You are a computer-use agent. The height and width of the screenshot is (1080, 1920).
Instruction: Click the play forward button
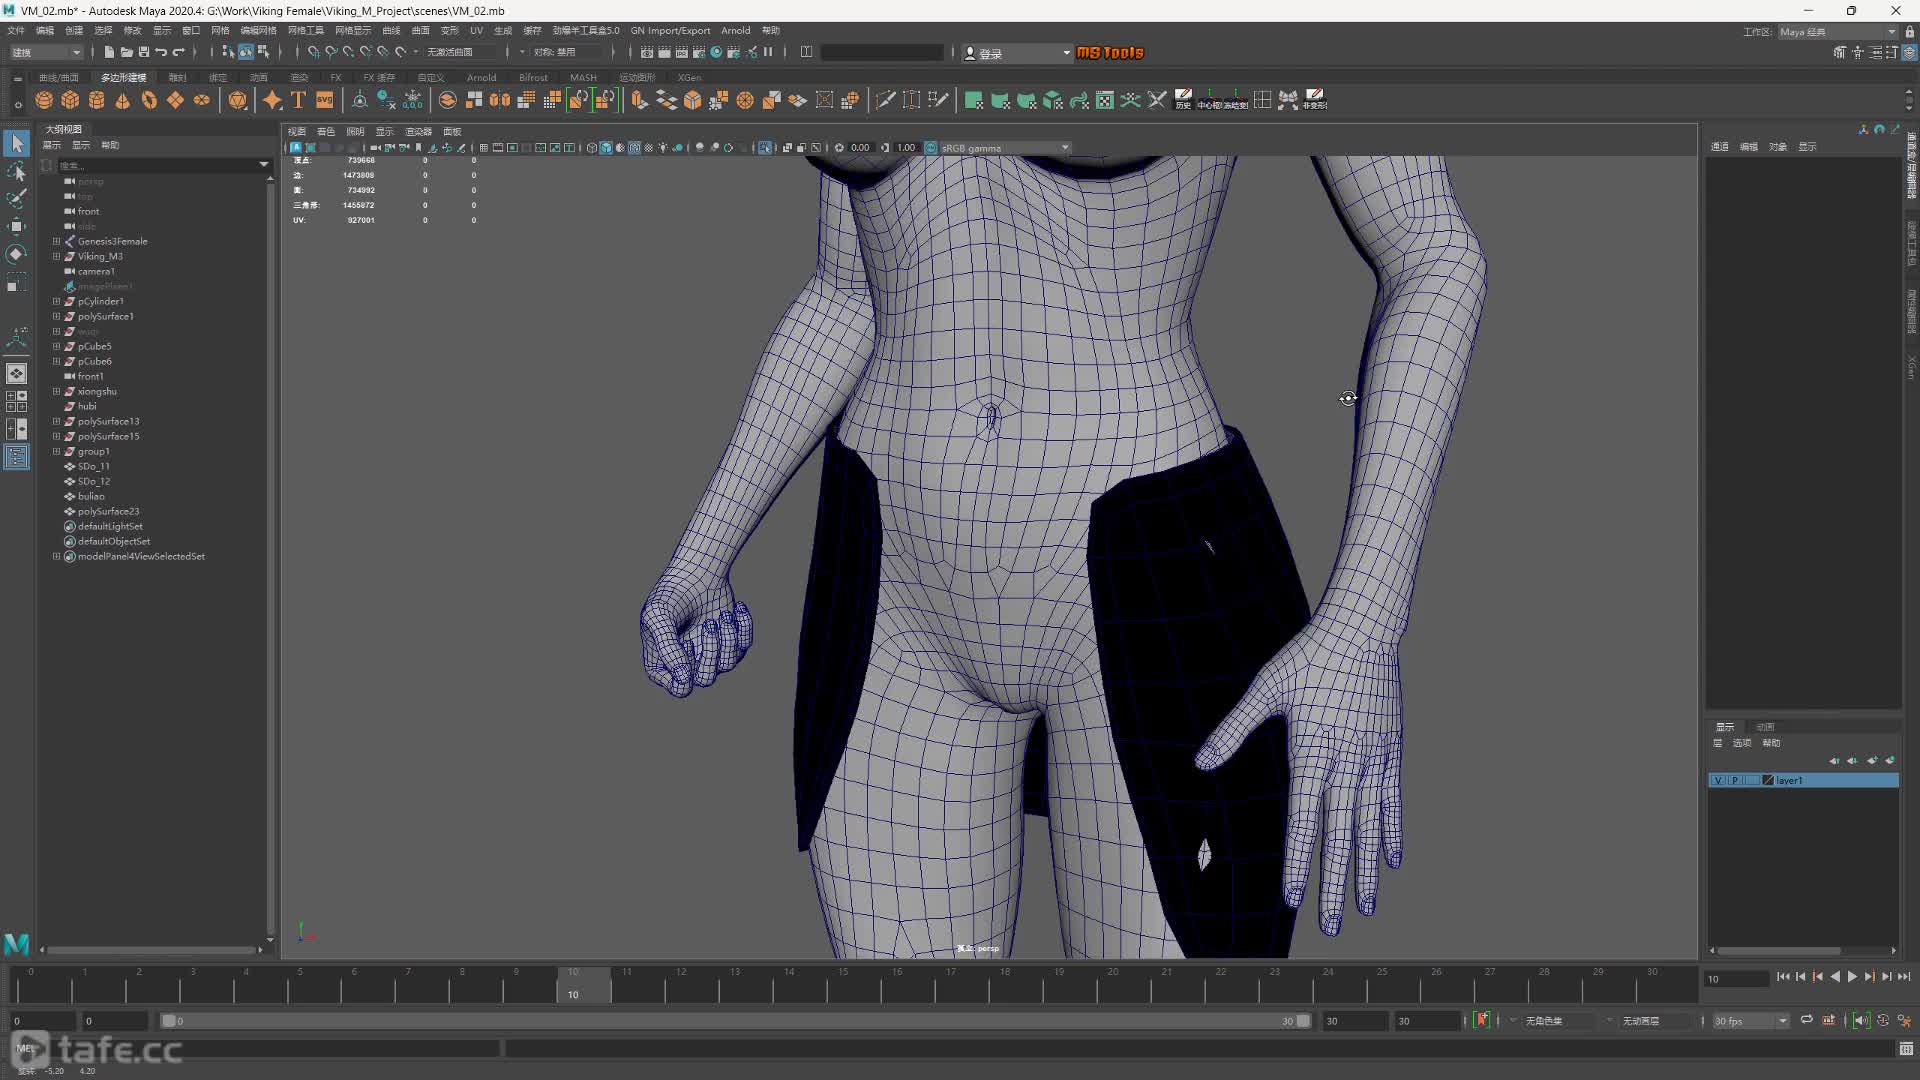pos(1852,977)
